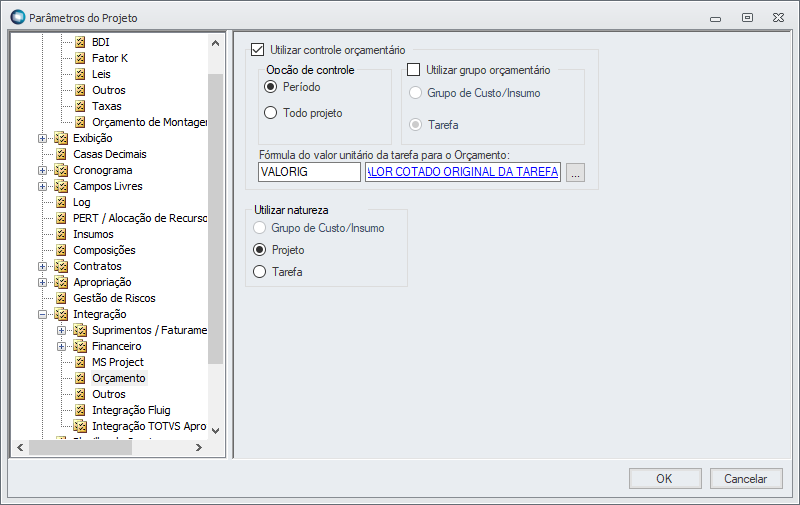Click the MS Project tree icon
The height and width of the screenshot is (505, 800).
[x=81, y=362]
